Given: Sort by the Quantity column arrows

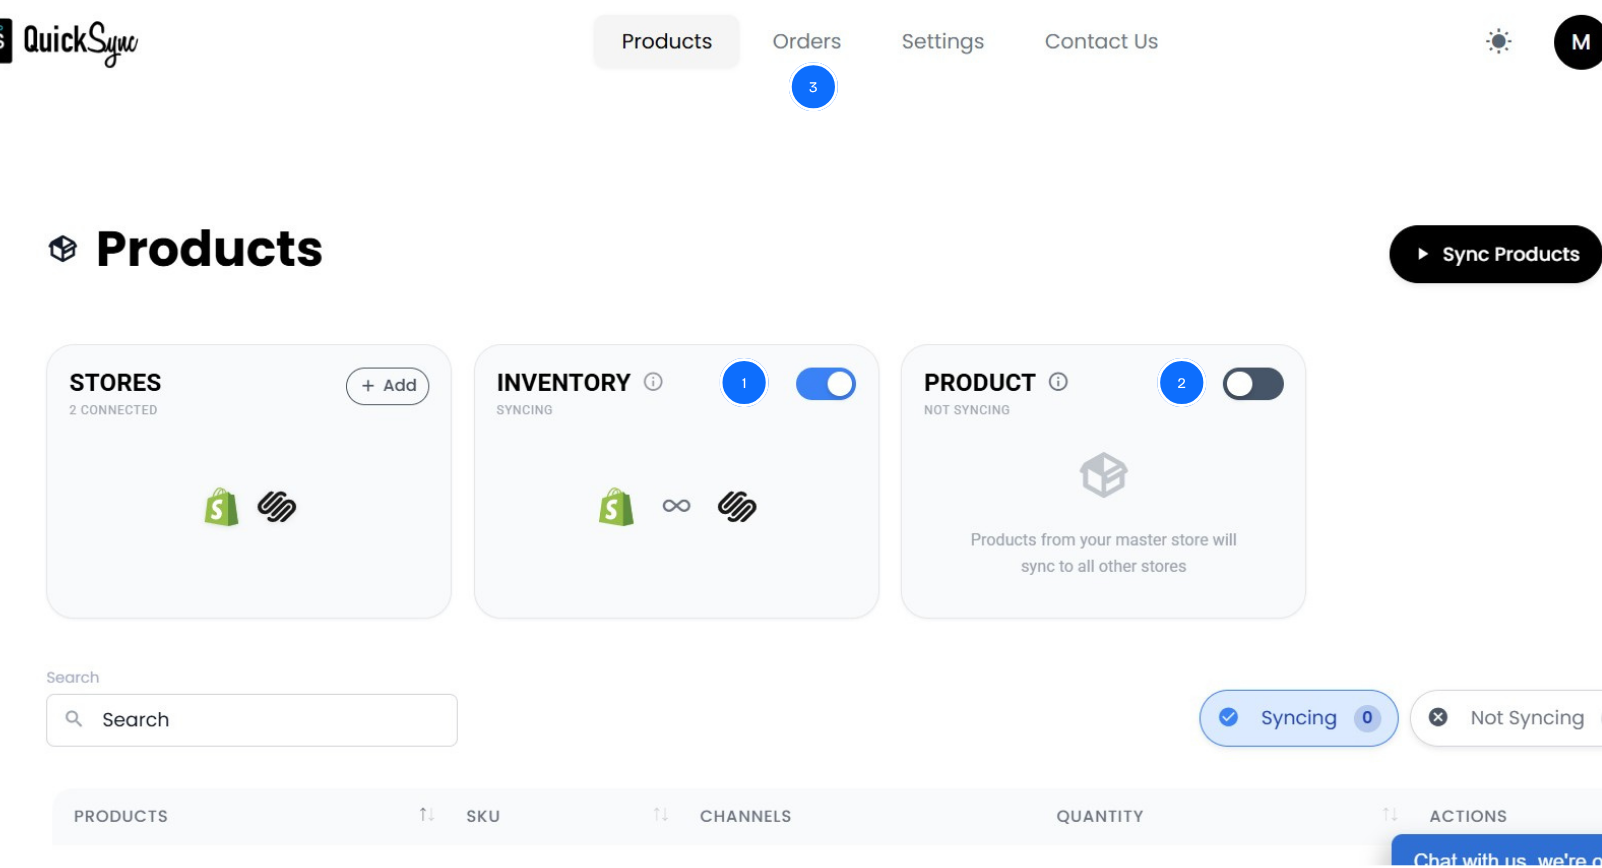Looking at the screenshot, I should pyautogui.click(x=1390, y=815).
